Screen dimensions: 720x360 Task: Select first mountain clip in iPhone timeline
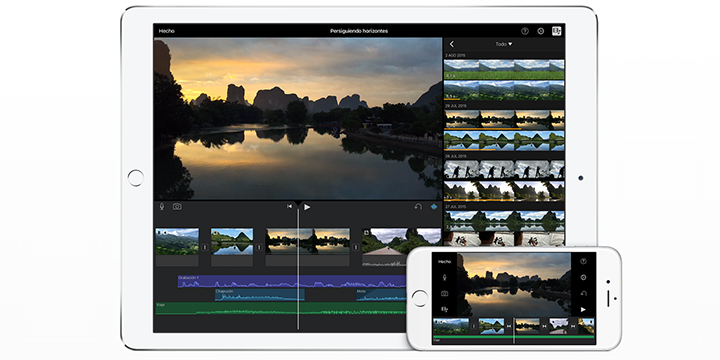[x=451, y=326]
